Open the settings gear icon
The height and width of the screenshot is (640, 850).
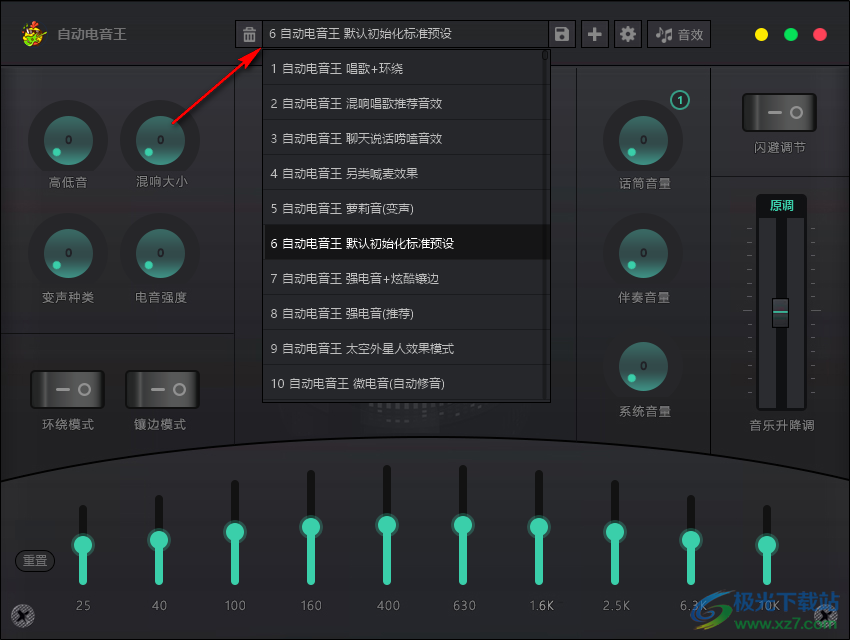(627, 33)
